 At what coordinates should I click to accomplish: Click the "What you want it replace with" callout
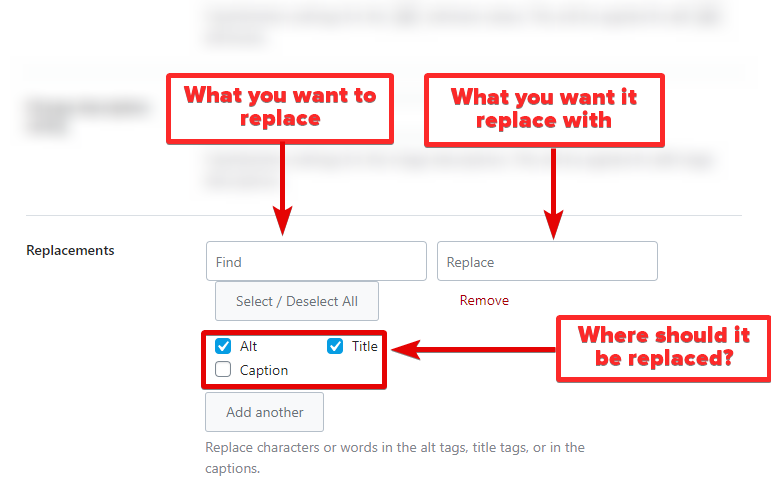point(544,109)
